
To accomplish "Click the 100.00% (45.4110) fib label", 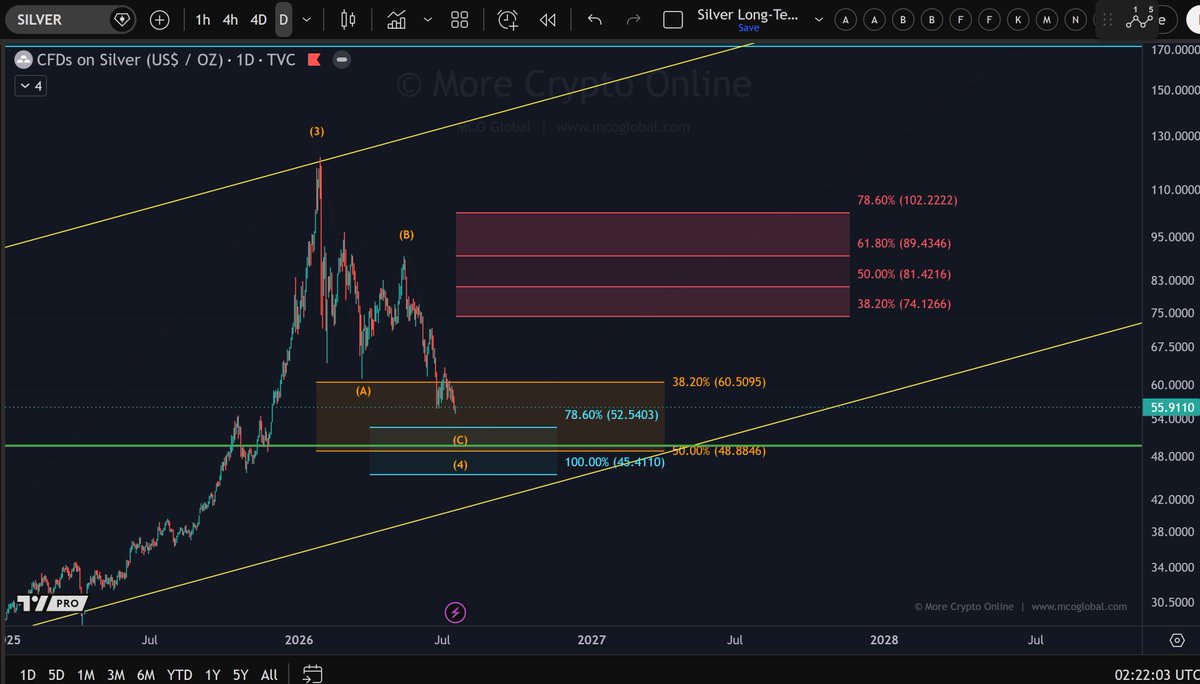I will pyautogui.click(x=614, y=463).
